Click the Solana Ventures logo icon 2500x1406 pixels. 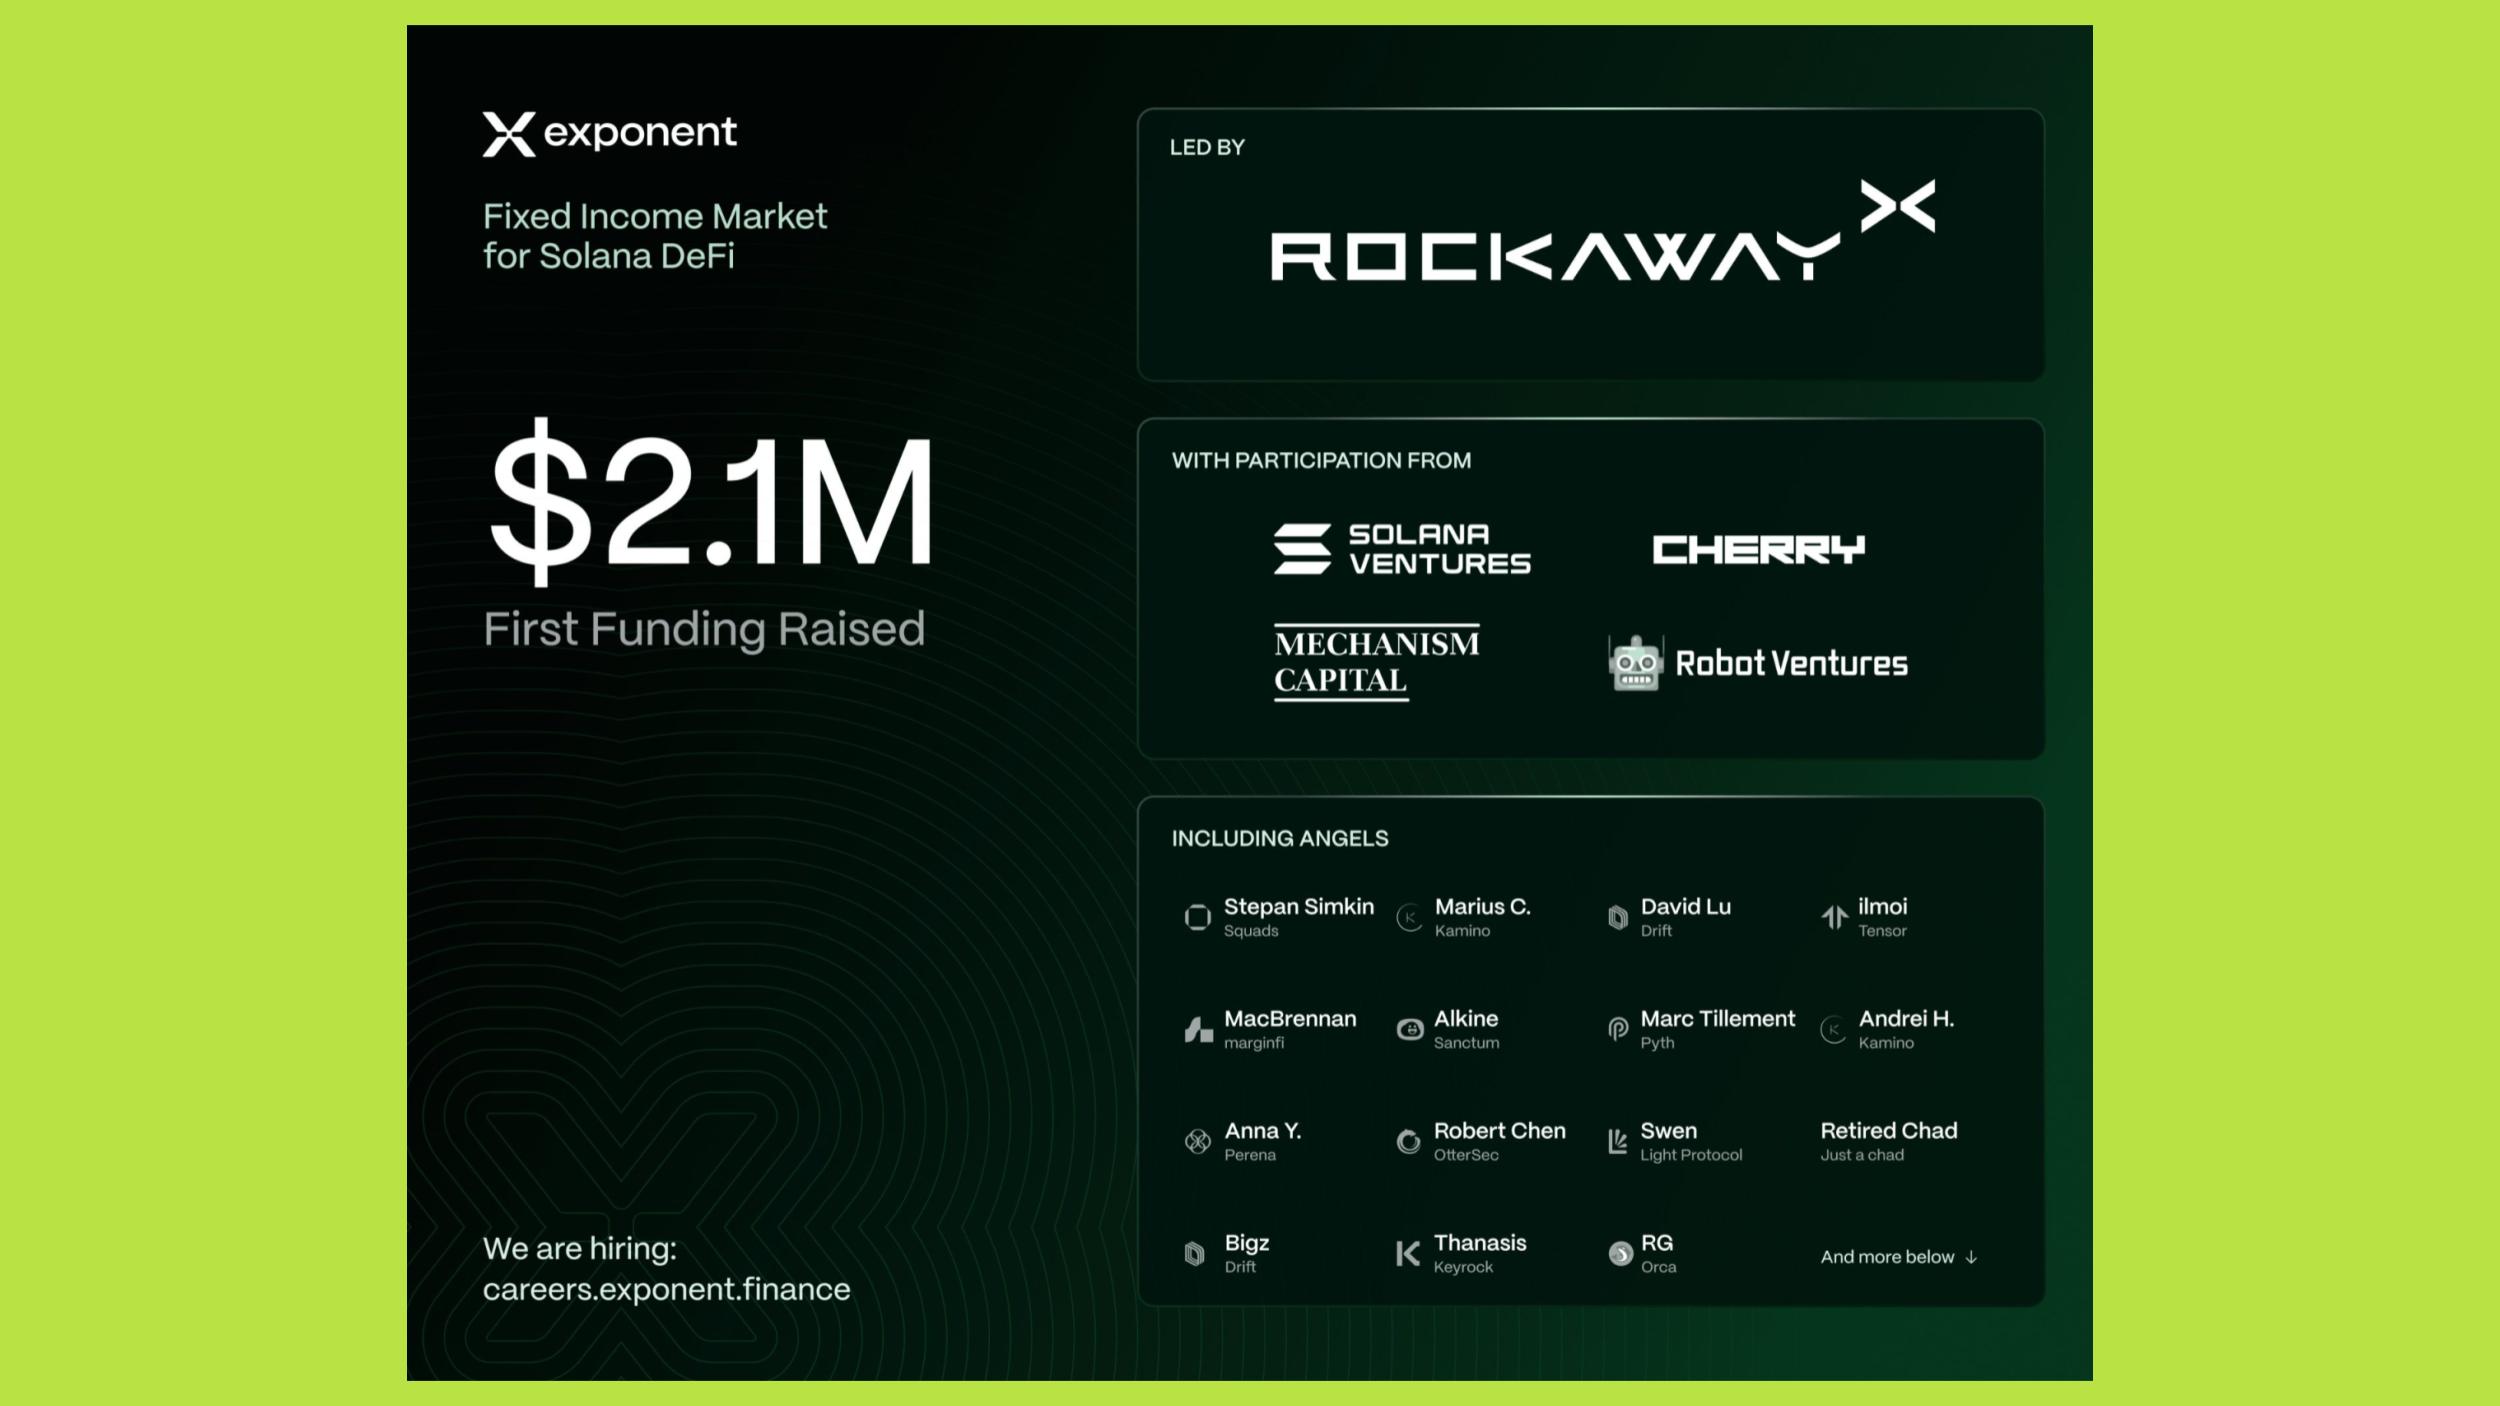(1302, 549)
